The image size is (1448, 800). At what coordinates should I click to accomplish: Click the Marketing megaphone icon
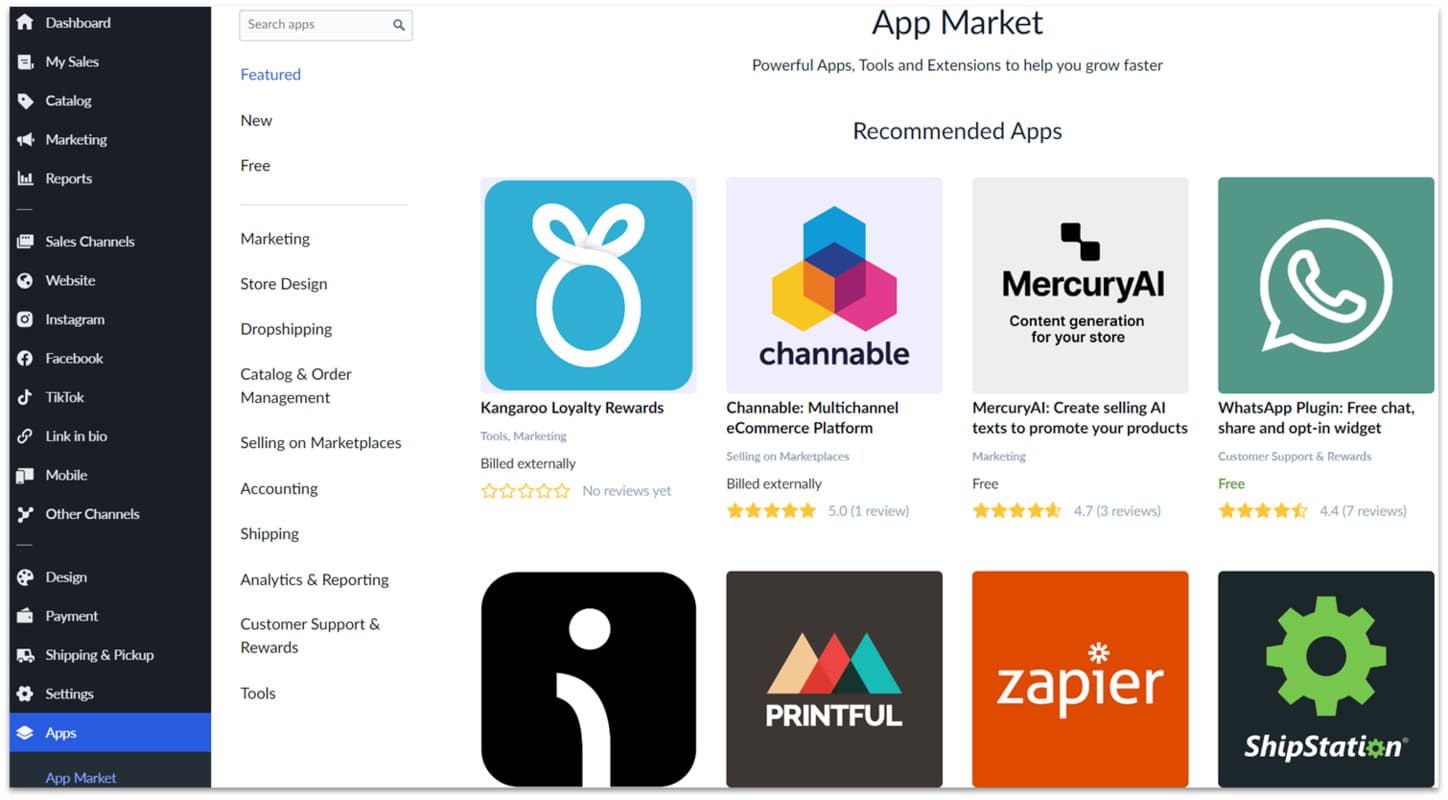pos(25,140)
